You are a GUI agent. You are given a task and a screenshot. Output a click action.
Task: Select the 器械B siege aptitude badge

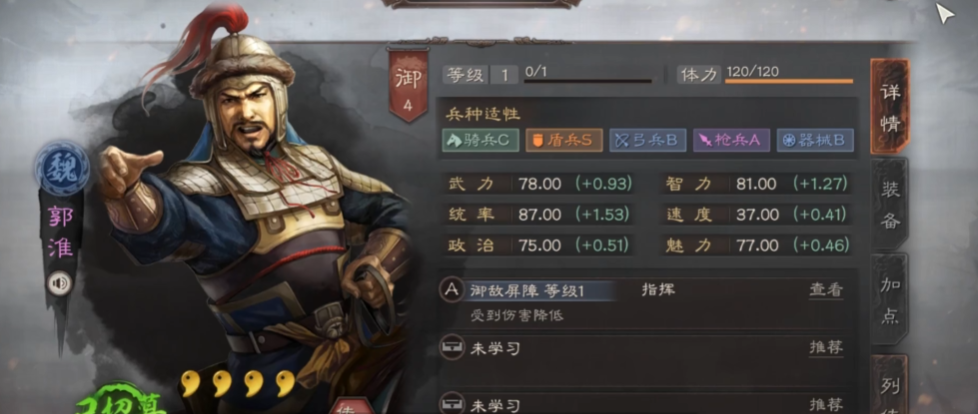(x=815, y=140)
